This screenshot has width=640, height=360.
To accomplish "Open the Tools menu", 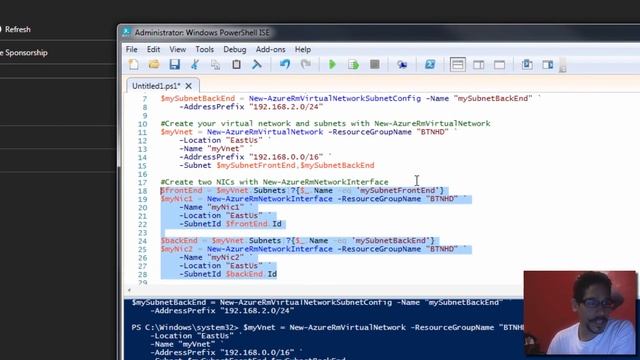I will click(204, 49).
